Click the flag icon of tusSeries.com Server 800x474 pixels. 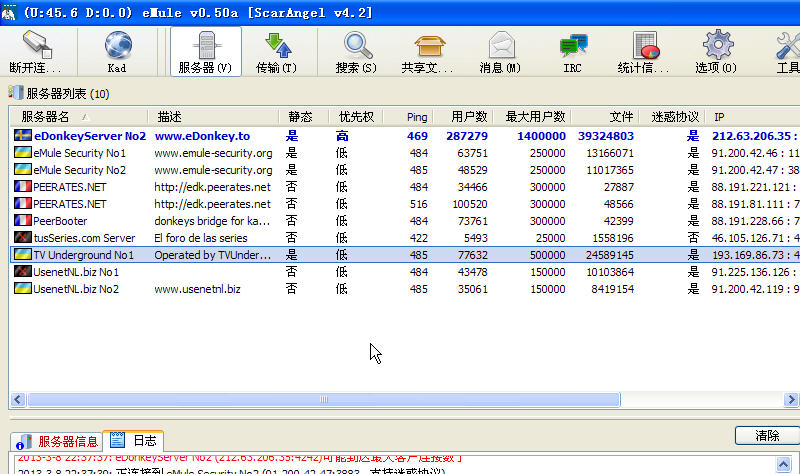(22, 237)
